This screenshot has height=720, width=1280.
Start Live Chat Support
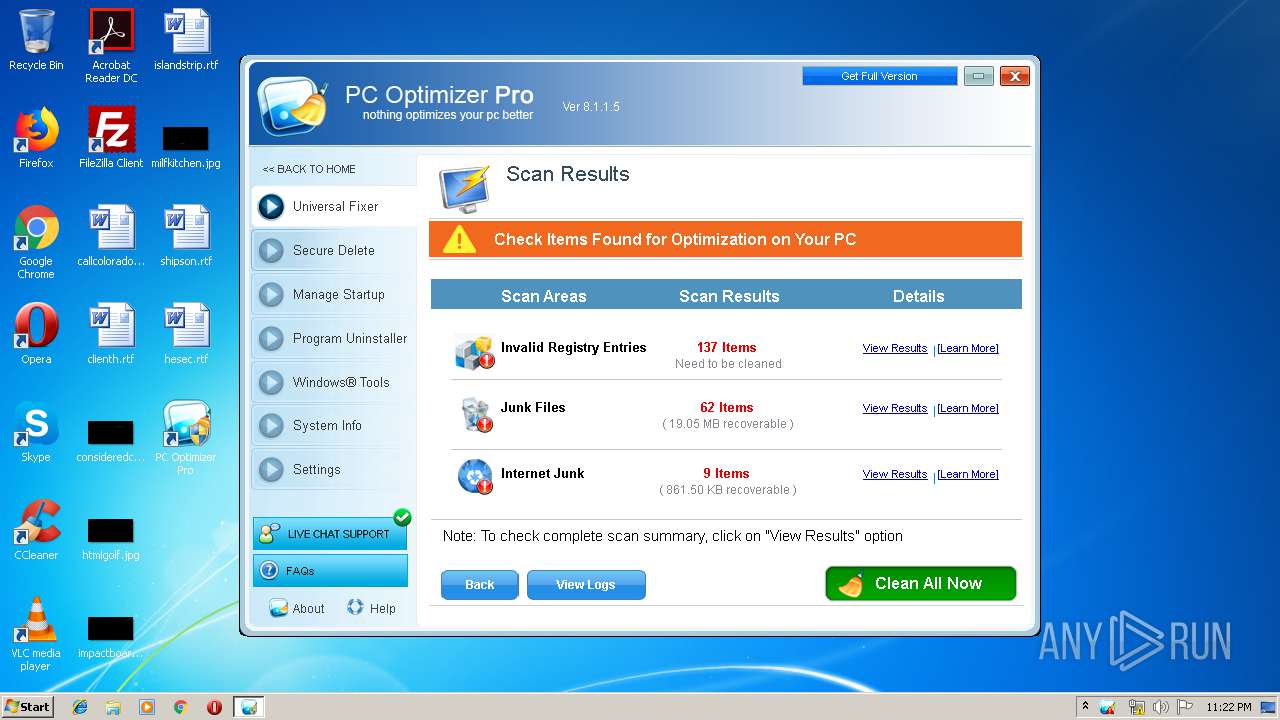[x=330, y=534]
